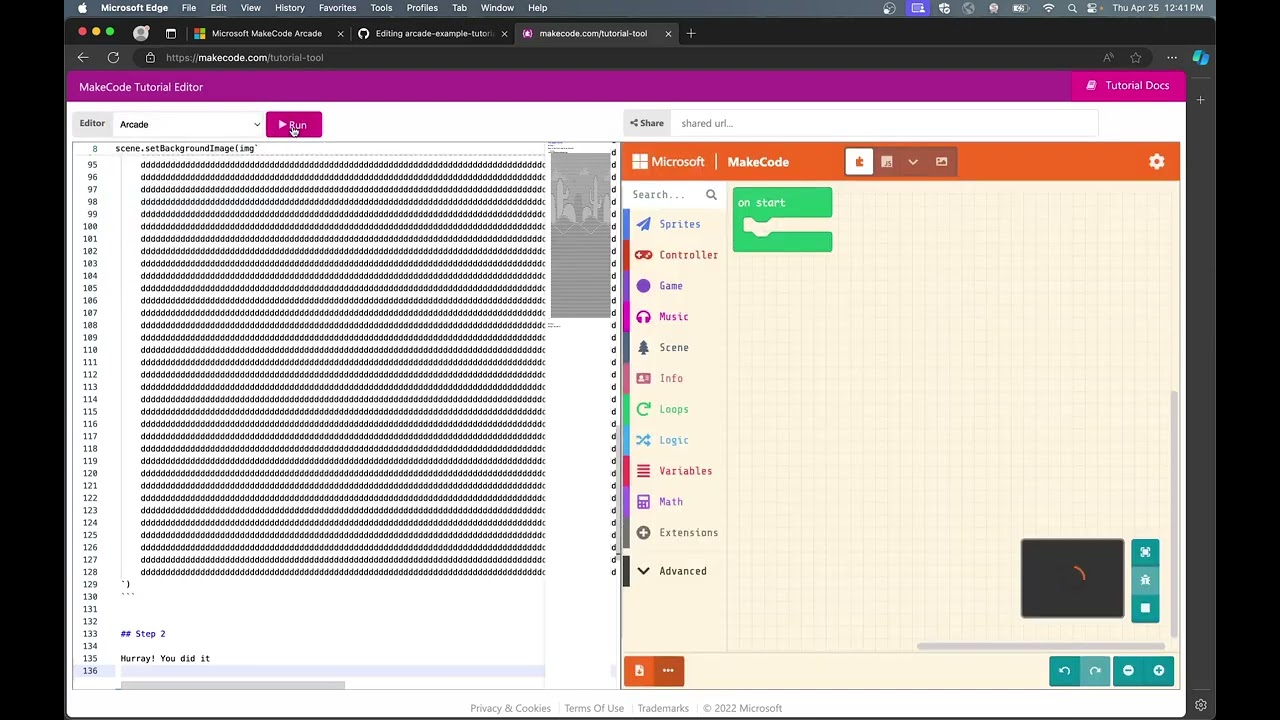Viewport: 1280px width, 720px height.
Task: Open MakeCode settings gear
Action: 1156,162
